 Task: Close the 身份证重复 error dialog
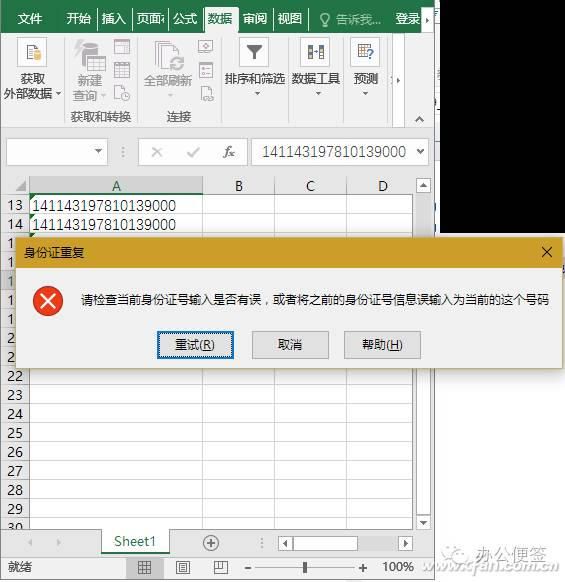pyautogui.click(x=546, y=252)
